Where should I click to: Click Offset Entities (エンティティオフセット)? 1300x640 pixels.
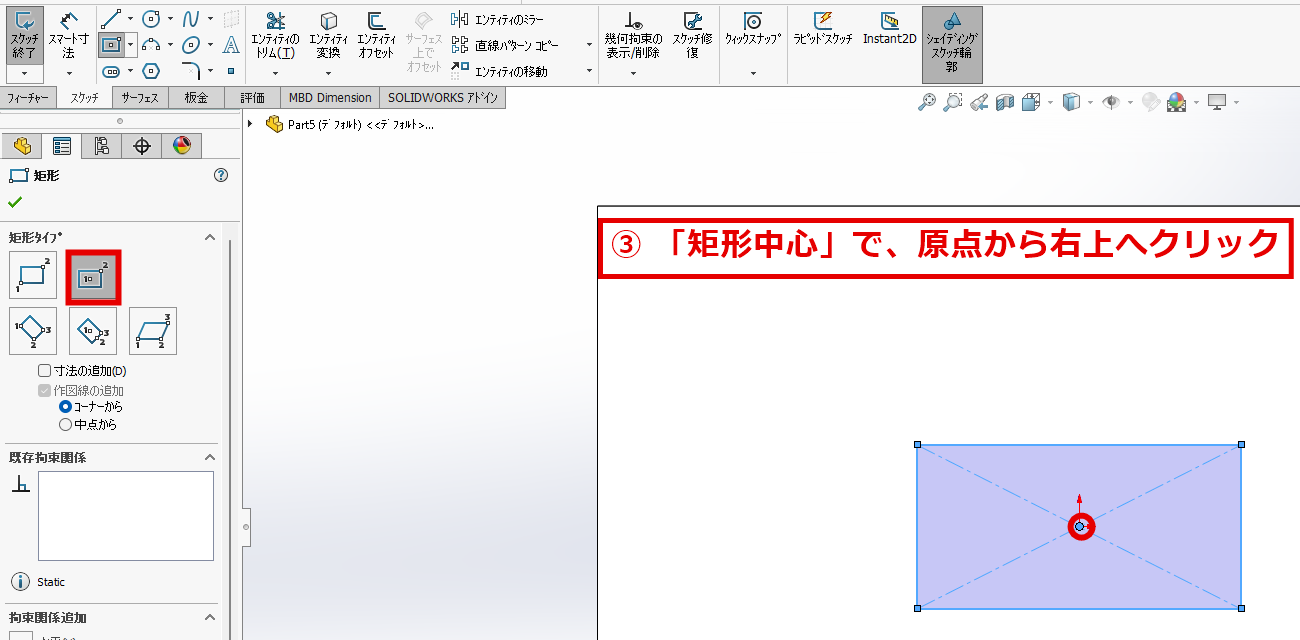pyautogui.click(x=376, y=35)
